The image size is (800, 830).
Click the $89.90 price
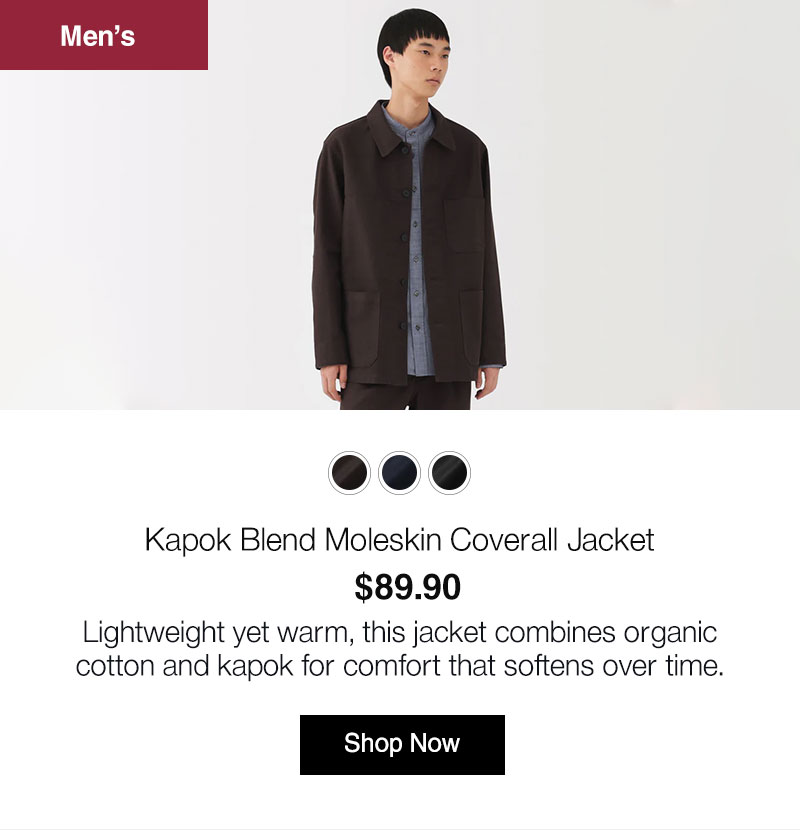(407, 587)
